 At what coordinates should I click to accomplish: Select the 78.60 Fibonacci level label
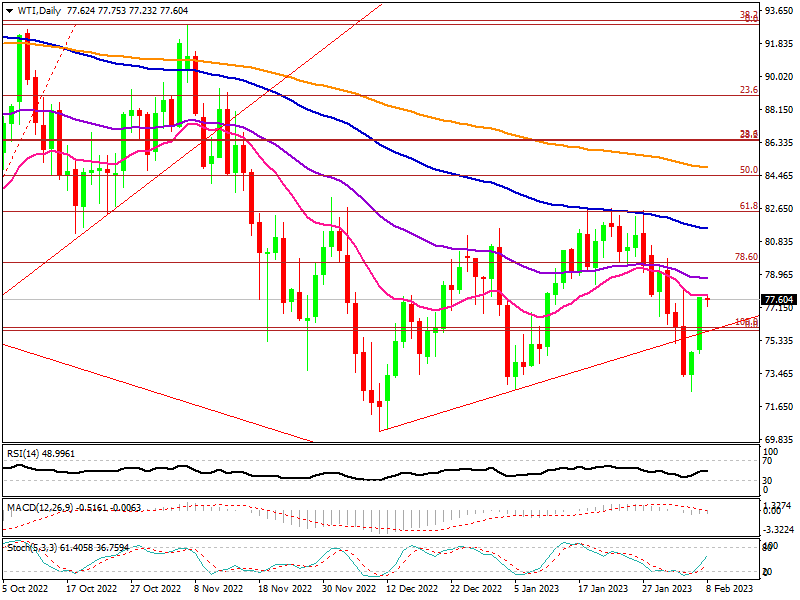pyautogui.click(x=746, y=257)
